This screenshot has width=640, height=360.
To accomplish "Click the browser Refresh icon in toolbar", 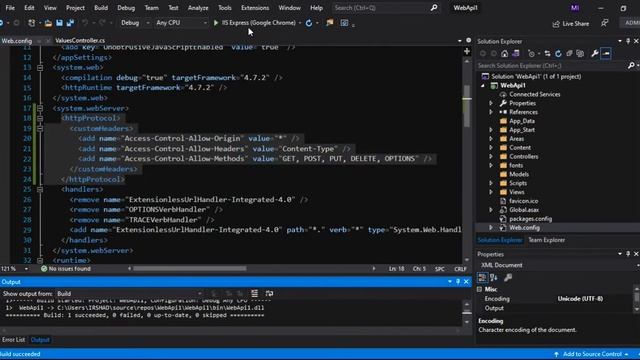I will click(309, 23).
